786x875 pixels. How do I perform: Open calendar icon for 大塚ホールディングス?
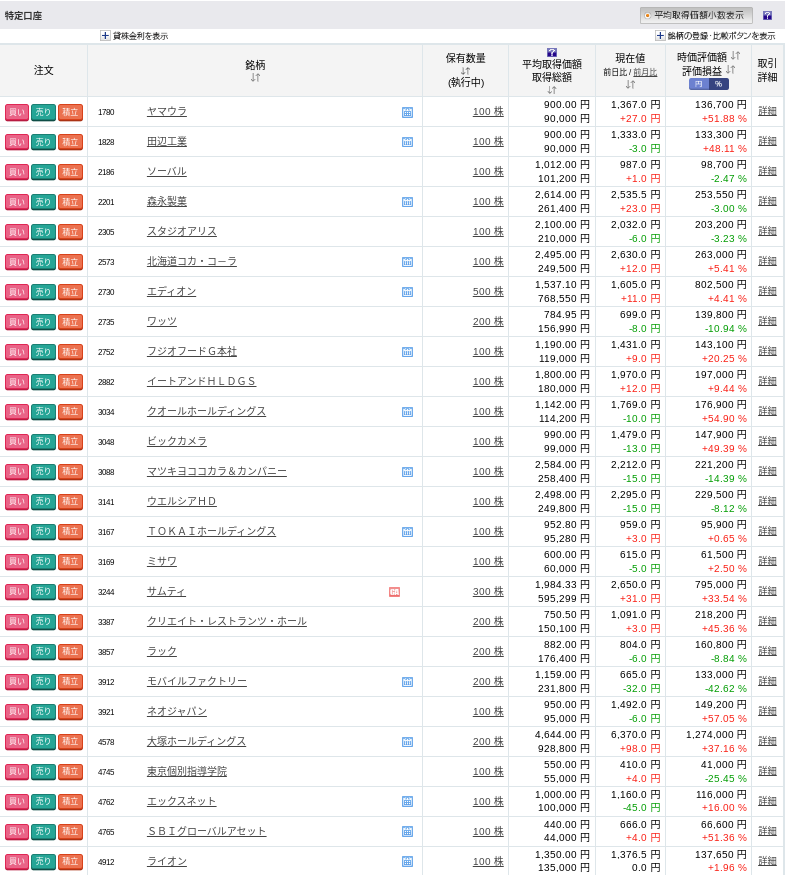(408, 742)
